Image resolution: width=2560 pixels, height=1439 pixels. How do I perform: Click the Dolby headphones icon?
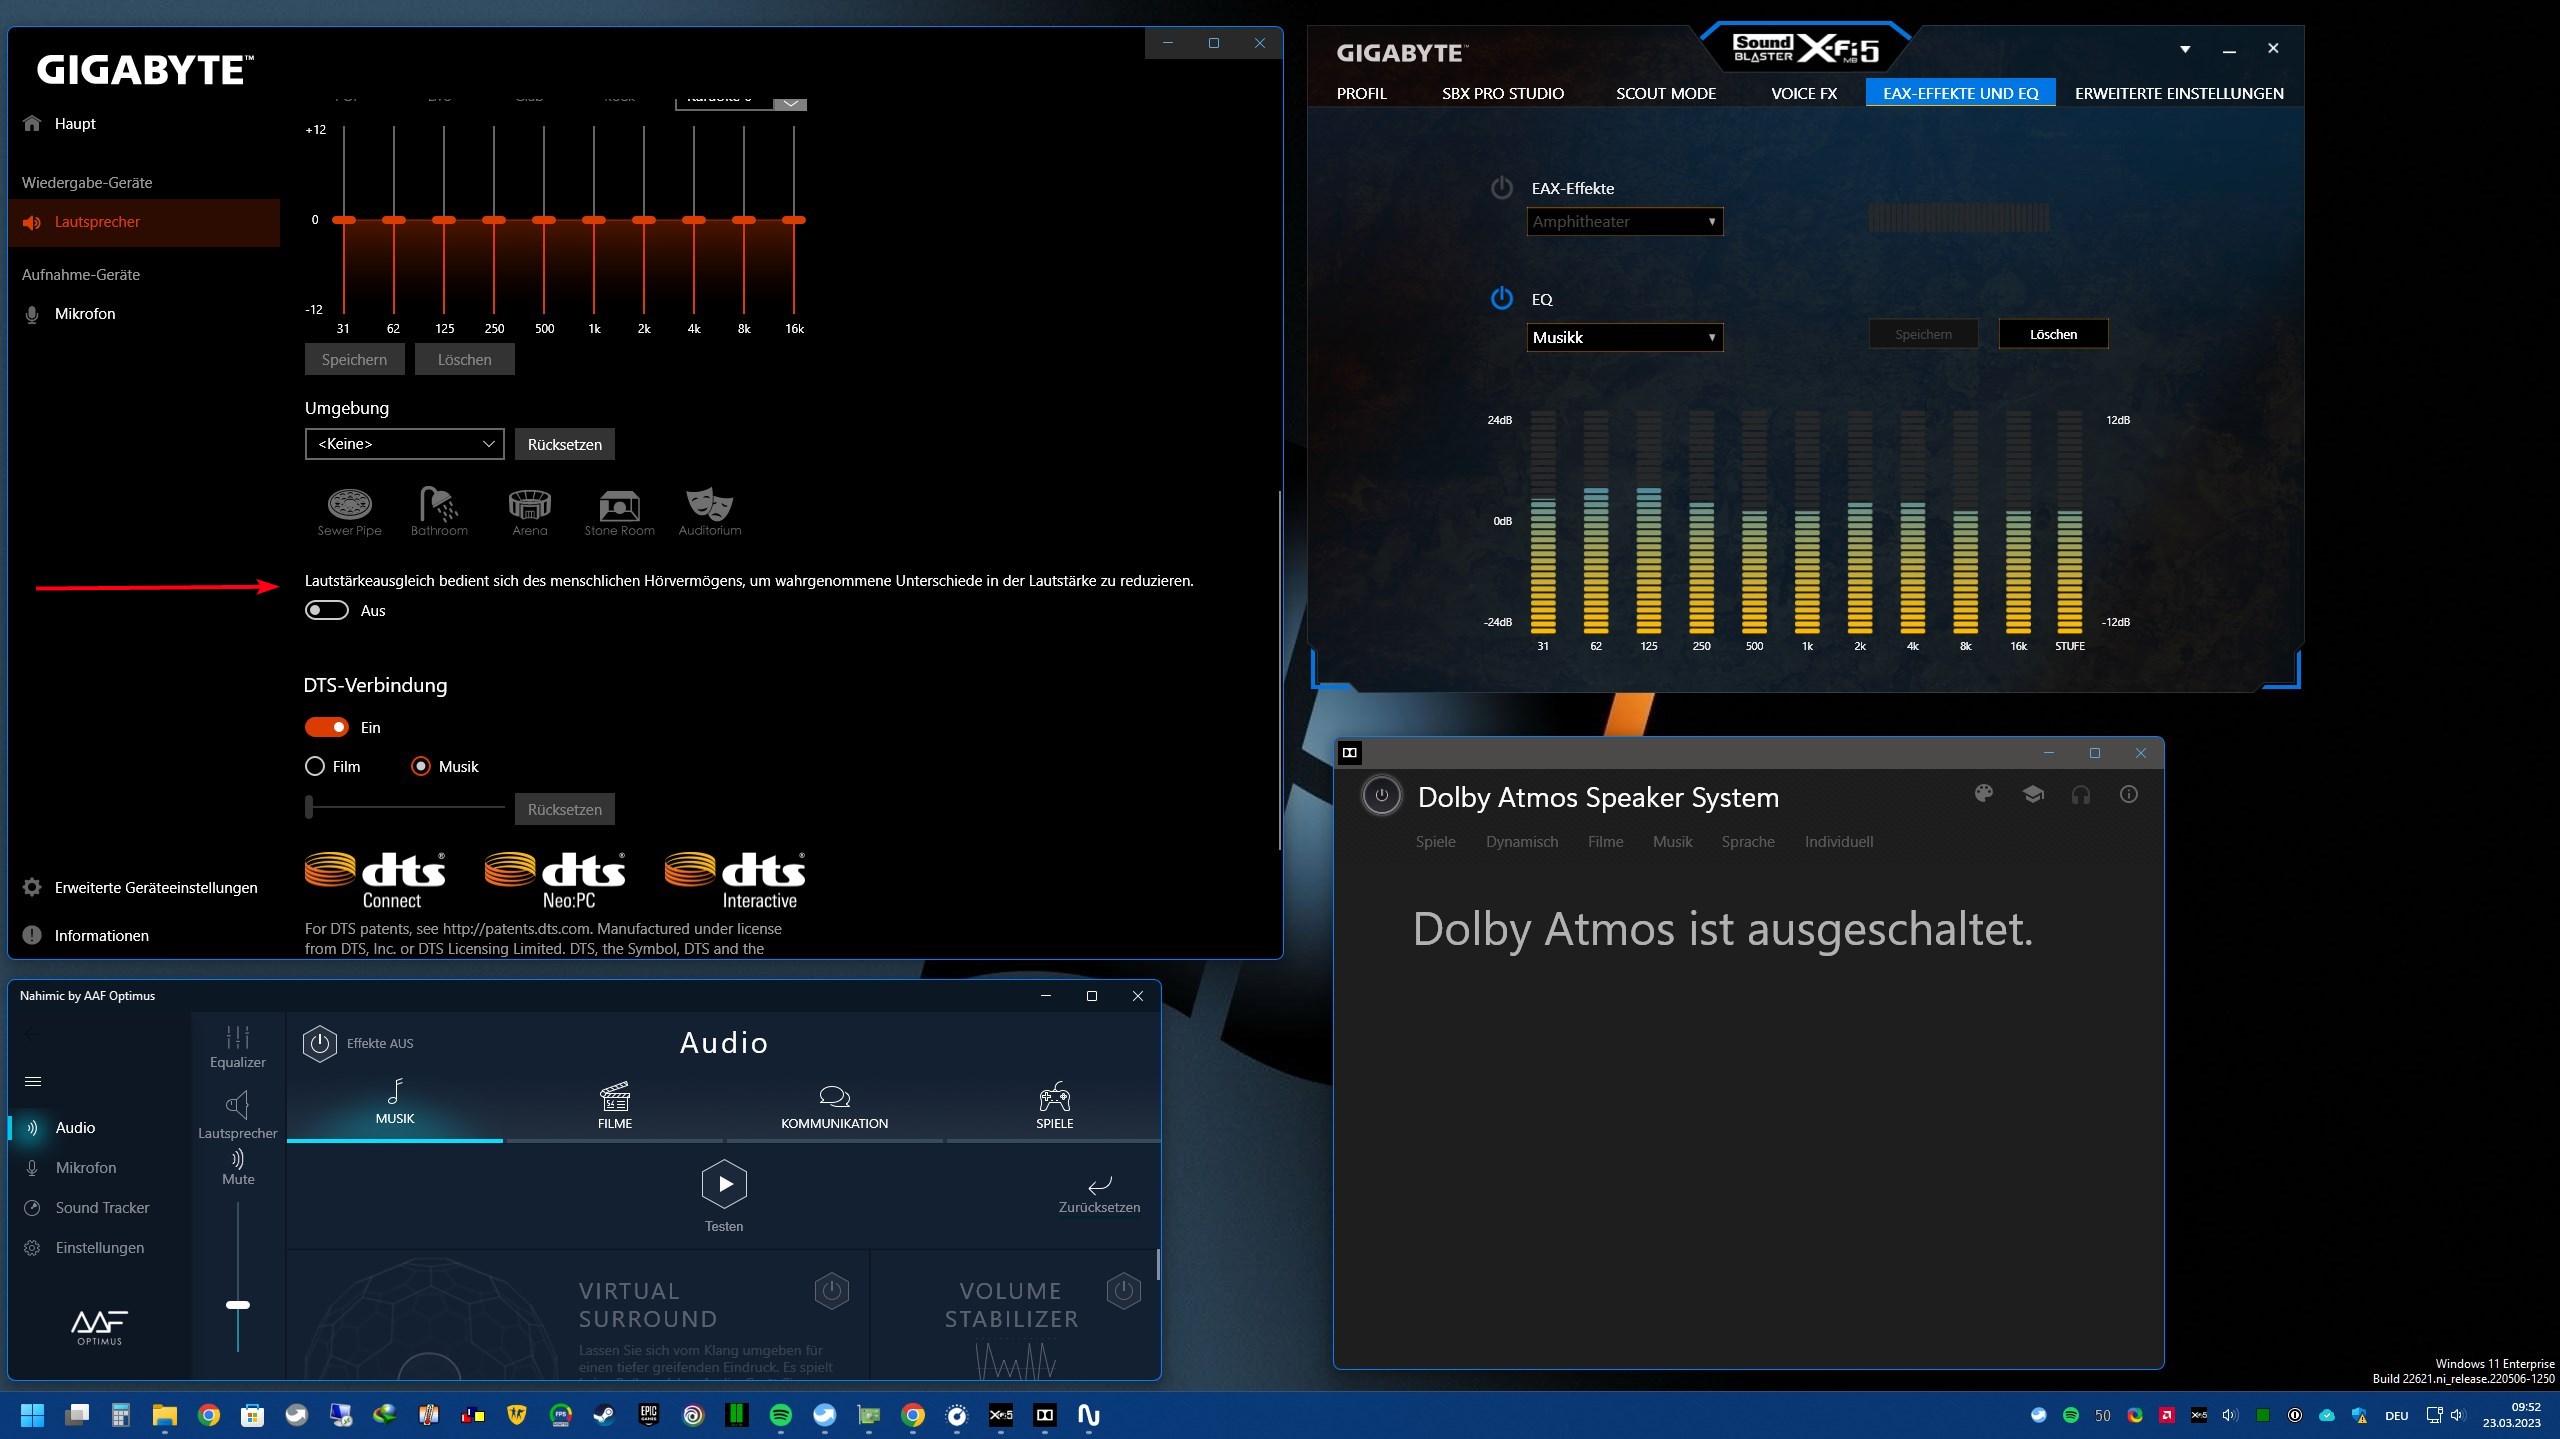click(2080, 795)
